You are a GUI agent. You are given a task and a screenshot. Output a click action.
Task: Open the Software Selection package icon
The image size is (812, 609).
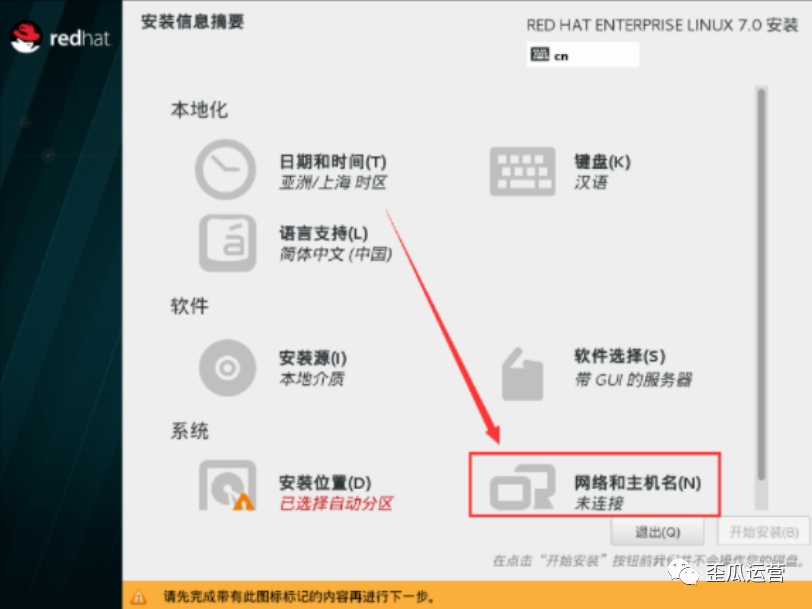pyautogui.click(x=522, y=374)
